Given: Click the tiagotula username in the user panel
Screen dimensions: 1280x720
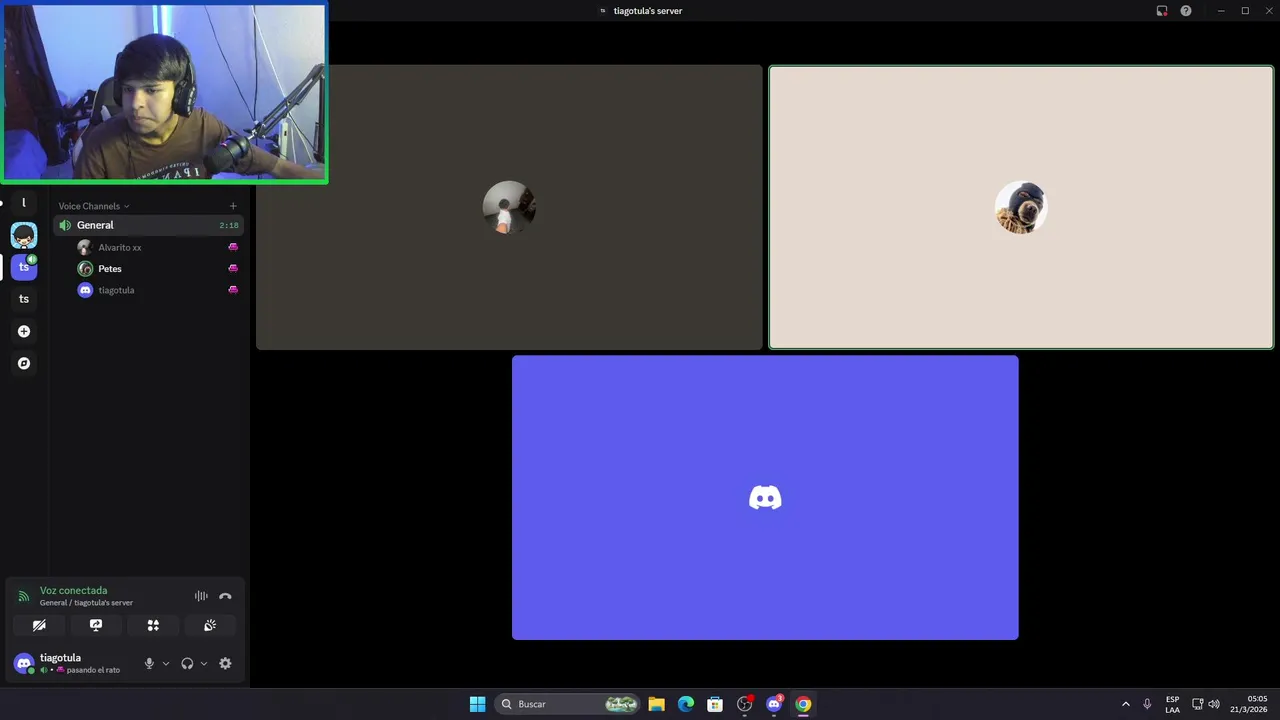Looking at the screenshot, I should point(60,658).
